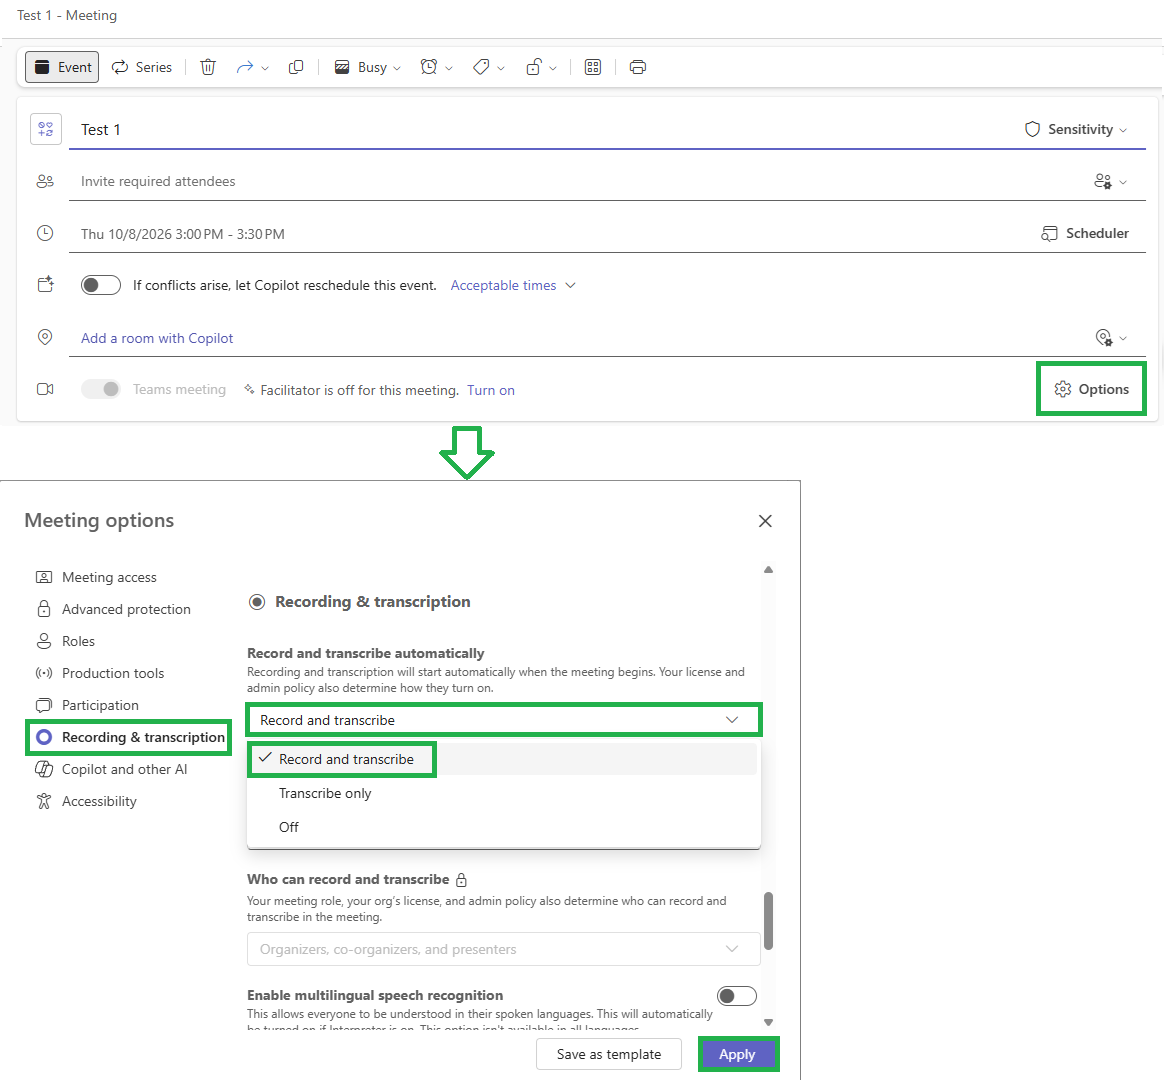Click Save as template

click(x=609, y=1054)
